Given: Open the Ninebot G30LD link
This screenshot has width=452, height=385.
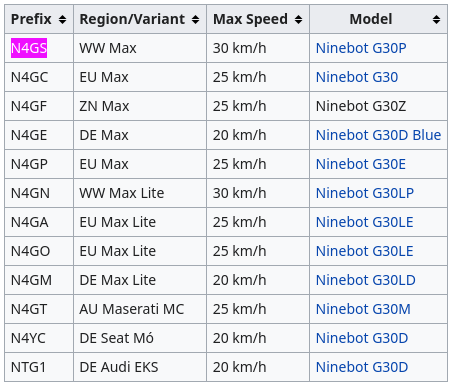Looking at the screenshot, I should 366,280.
